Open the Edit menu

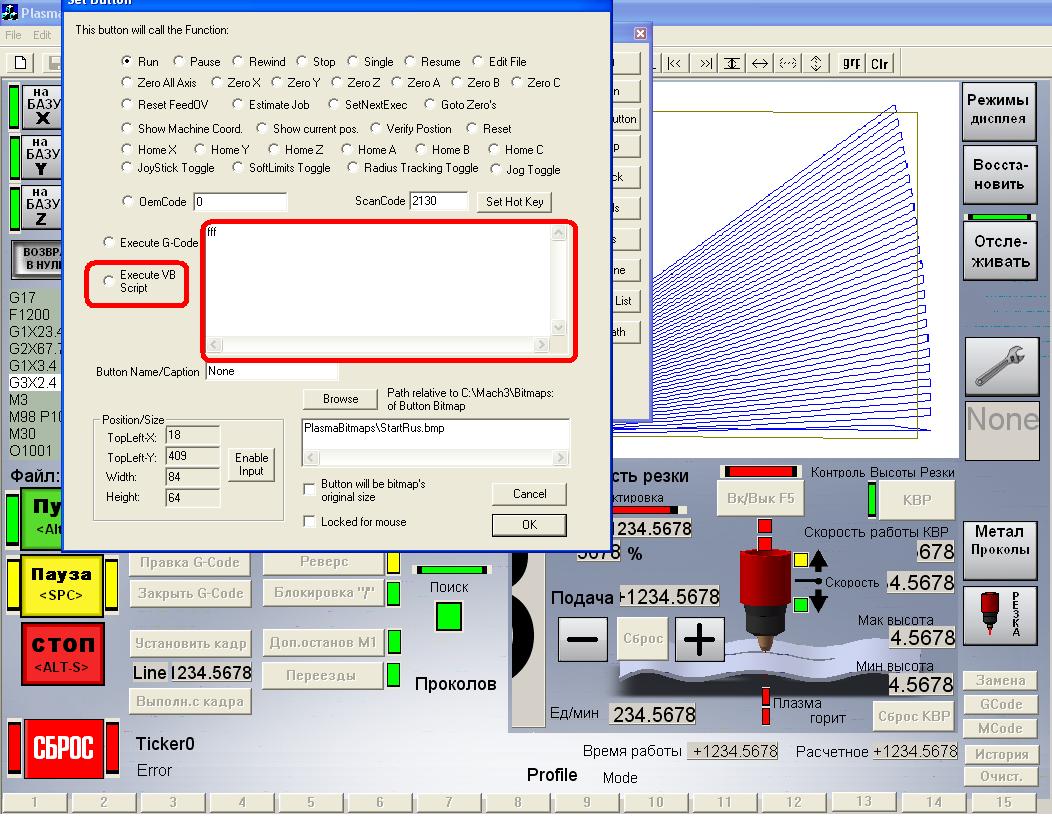coord(42,35)
